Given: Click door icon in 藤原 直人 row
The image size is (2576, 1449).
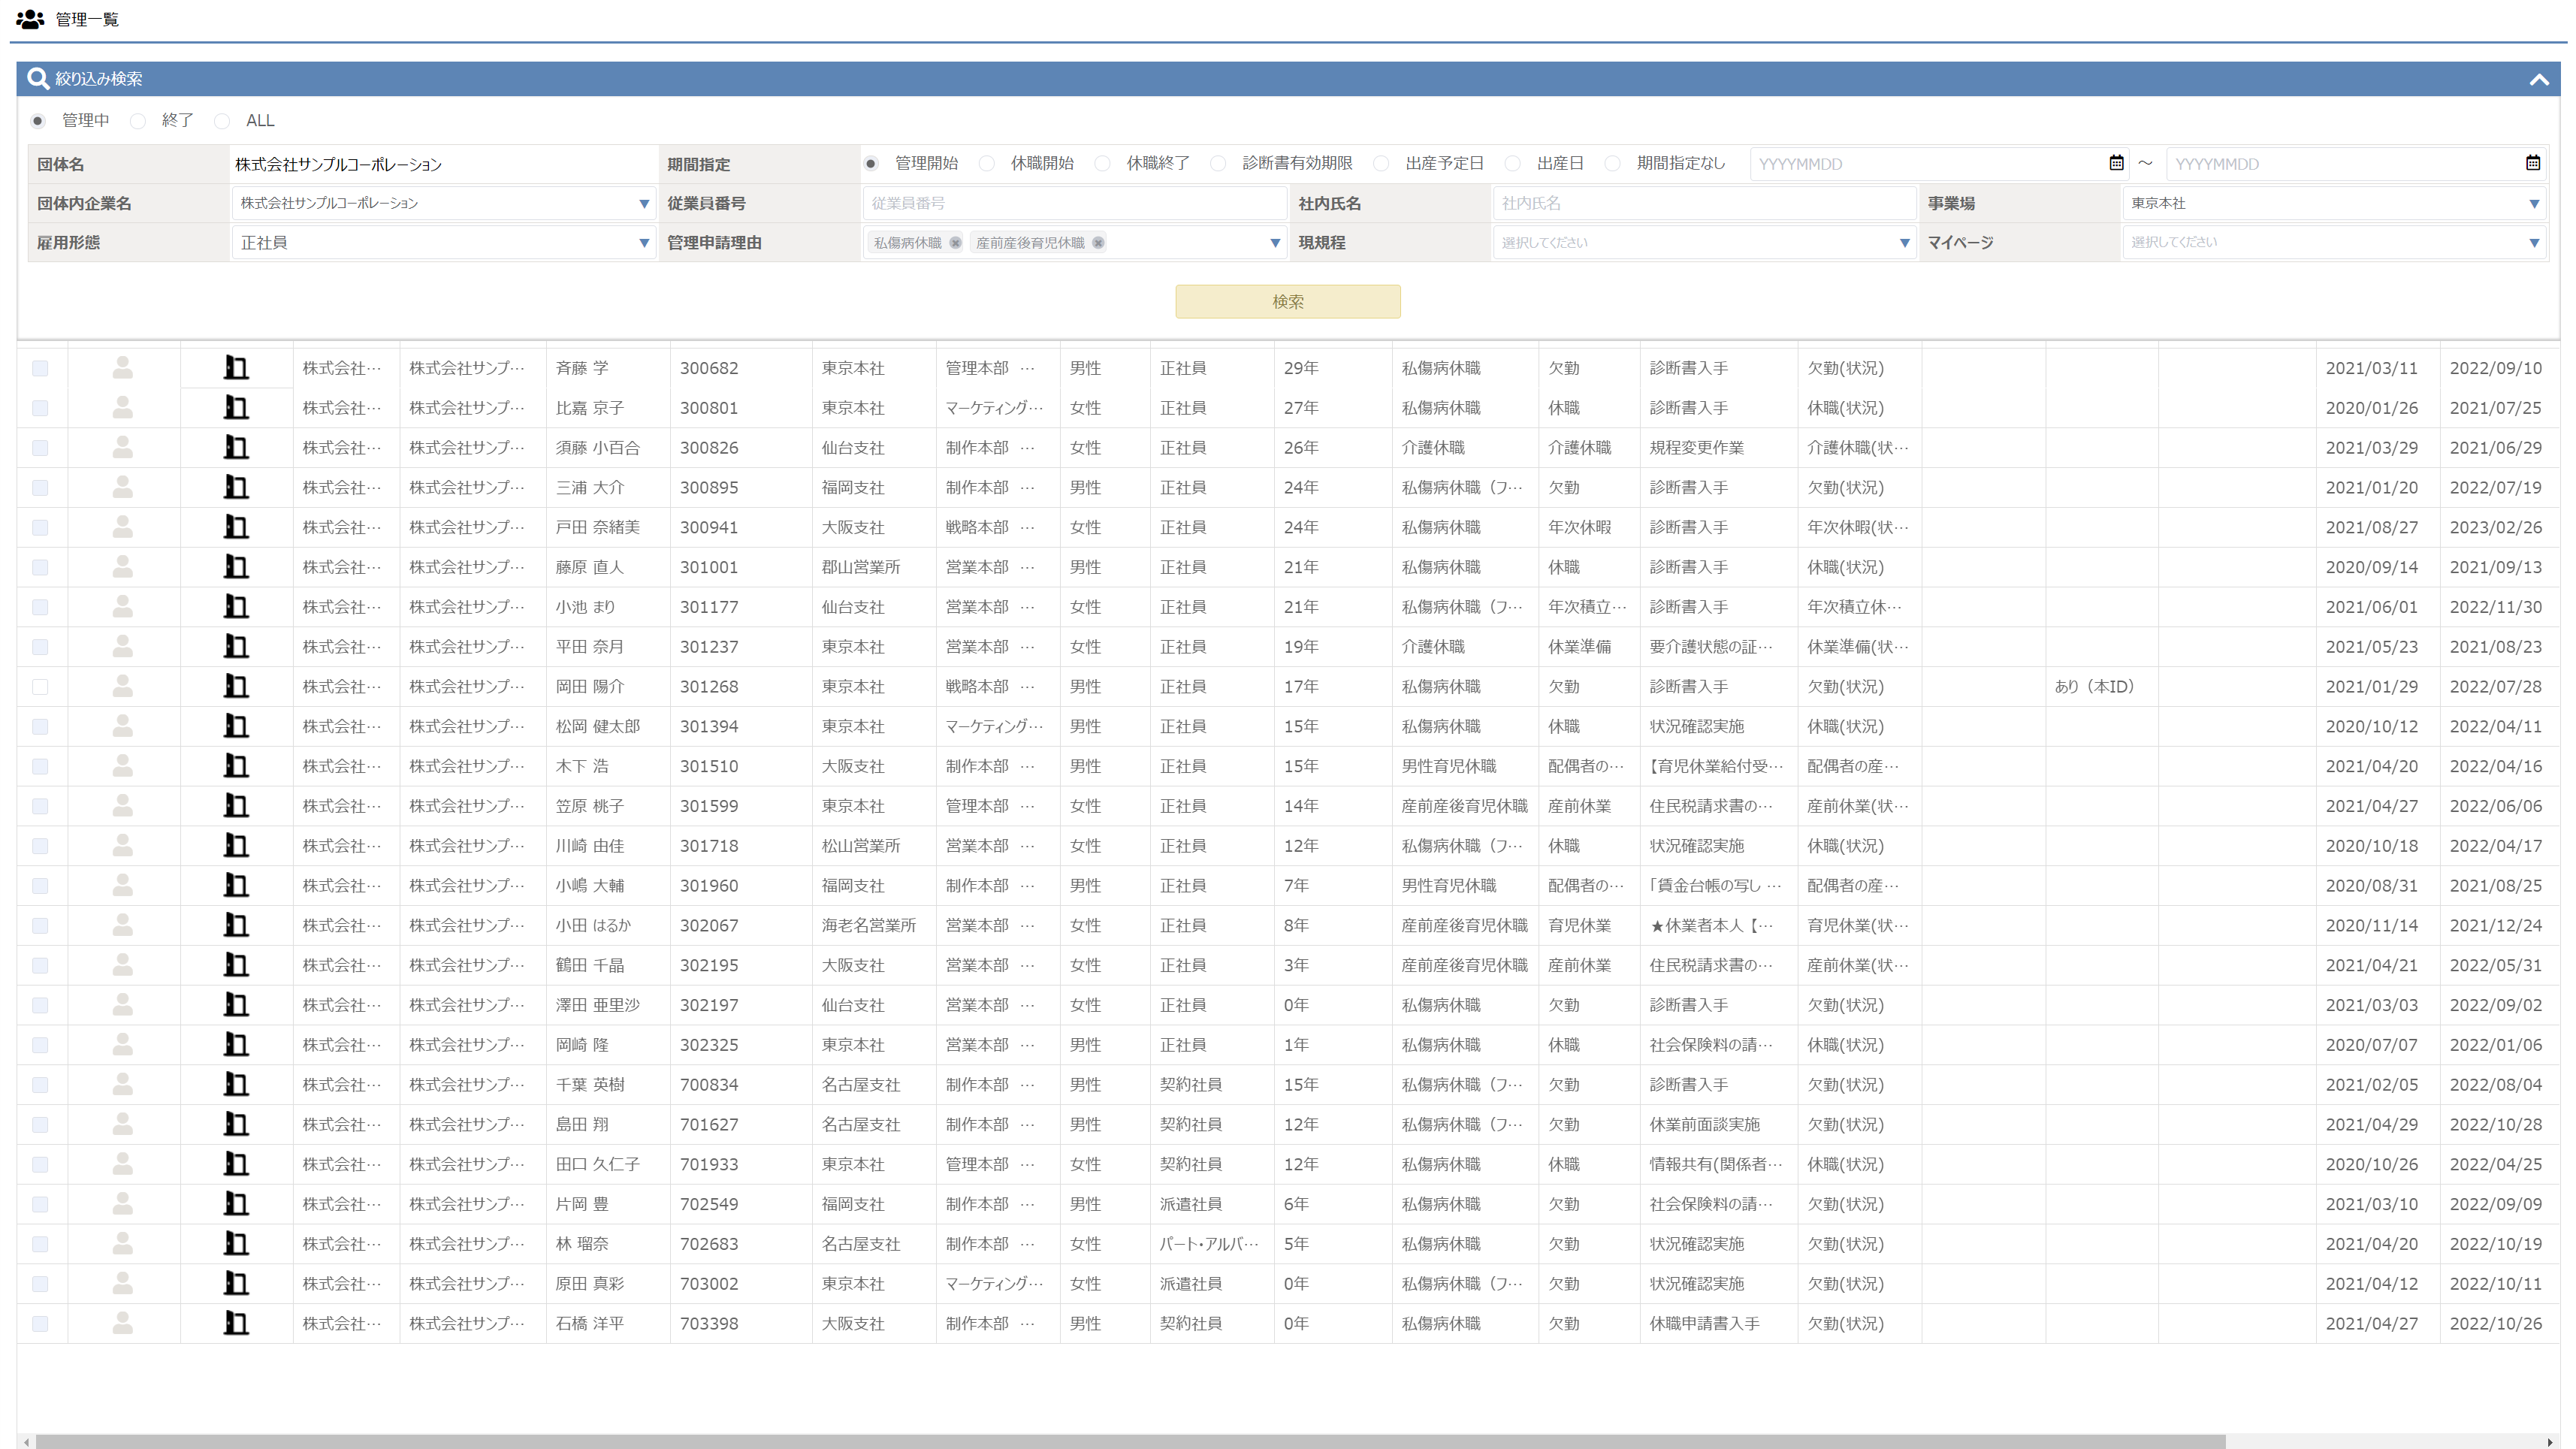Looking at the screenshot, I should click(236, 567).
